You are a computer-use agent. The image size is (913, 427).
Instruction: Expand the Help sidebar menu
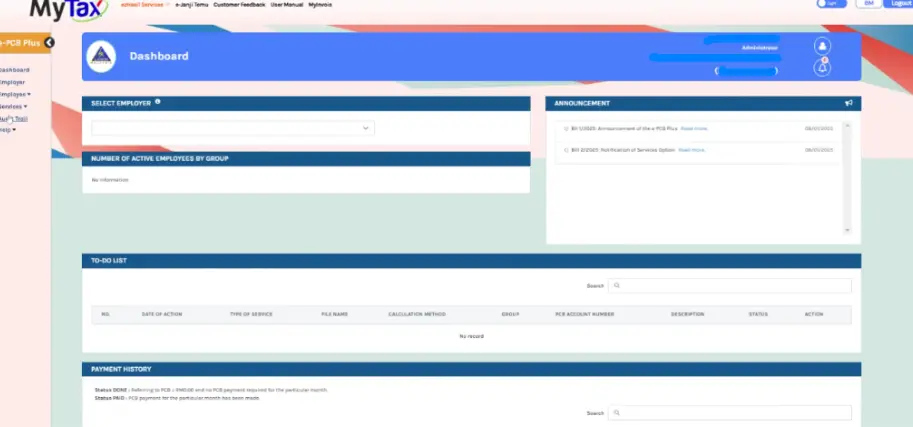[8, 130]
